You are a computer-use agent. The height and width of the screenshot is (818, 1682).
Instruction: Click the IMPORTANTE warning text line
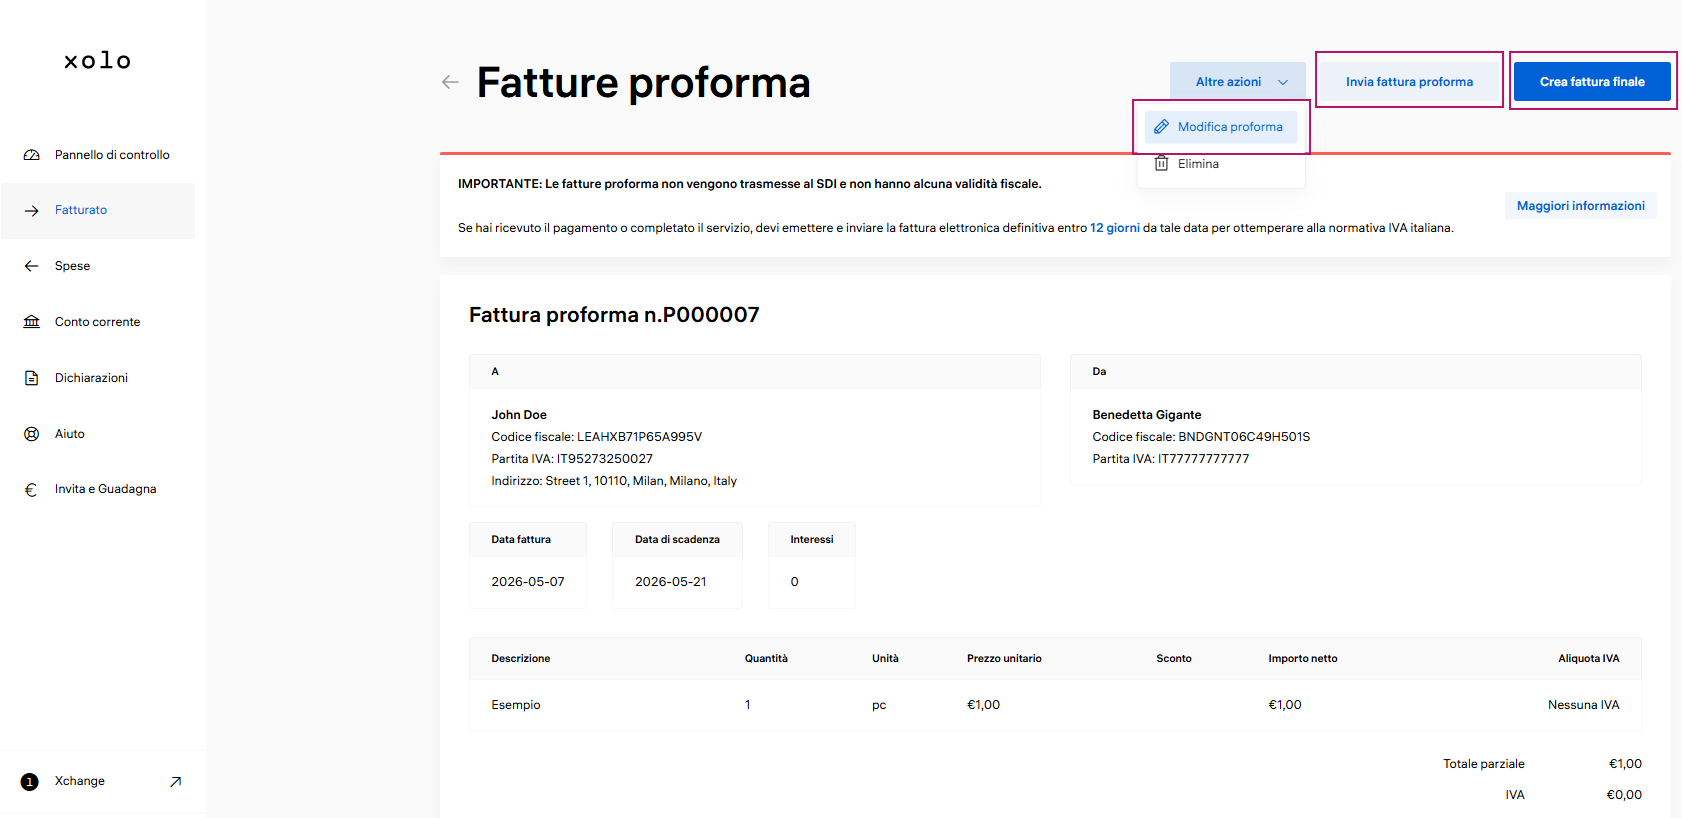(750, 184)
